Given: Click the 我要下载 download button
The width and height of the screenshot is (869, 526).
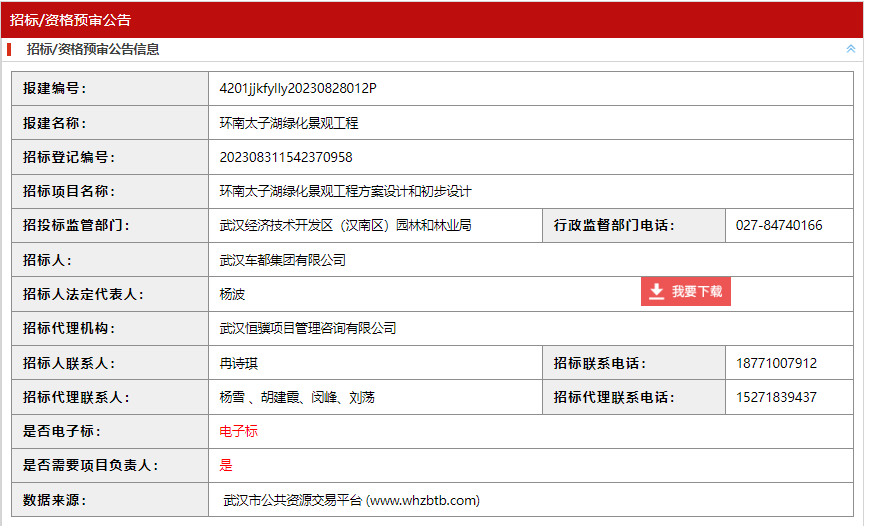Looking at the screenshot, I should click(x=686, y=292).
